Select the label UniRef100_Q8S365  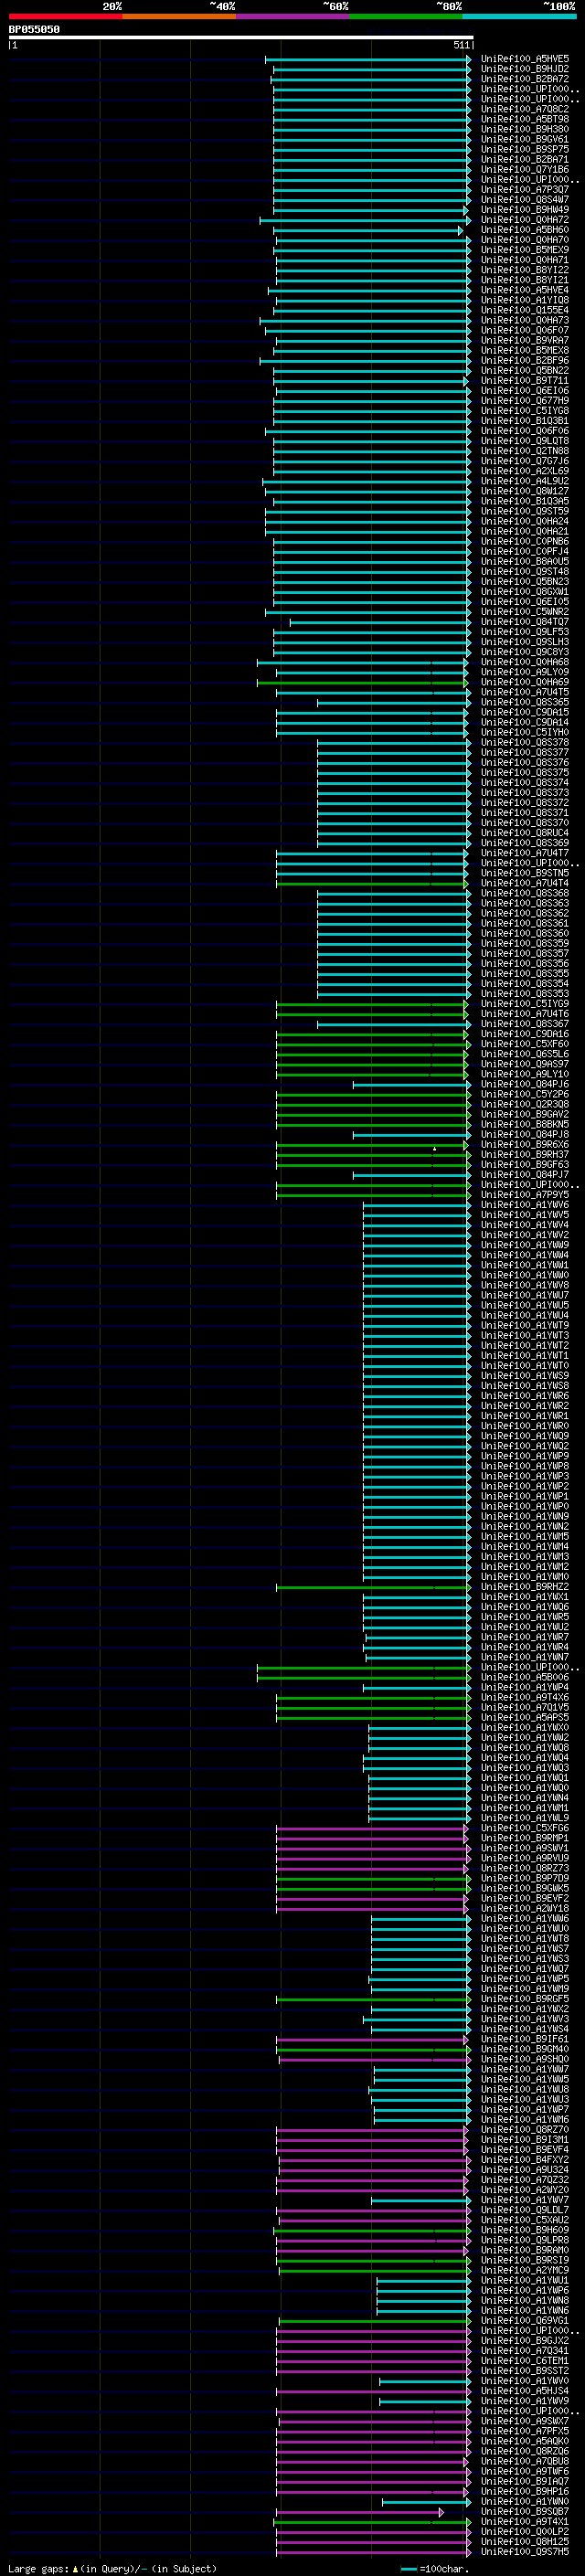[524, 702]
